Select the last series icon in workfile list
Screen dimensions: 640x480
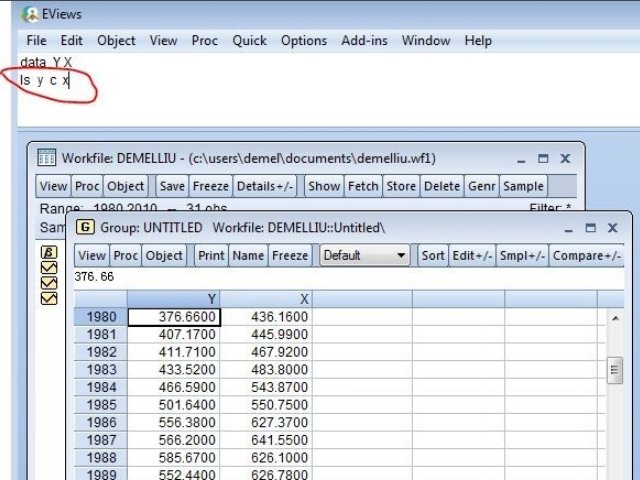pos(49,298)
